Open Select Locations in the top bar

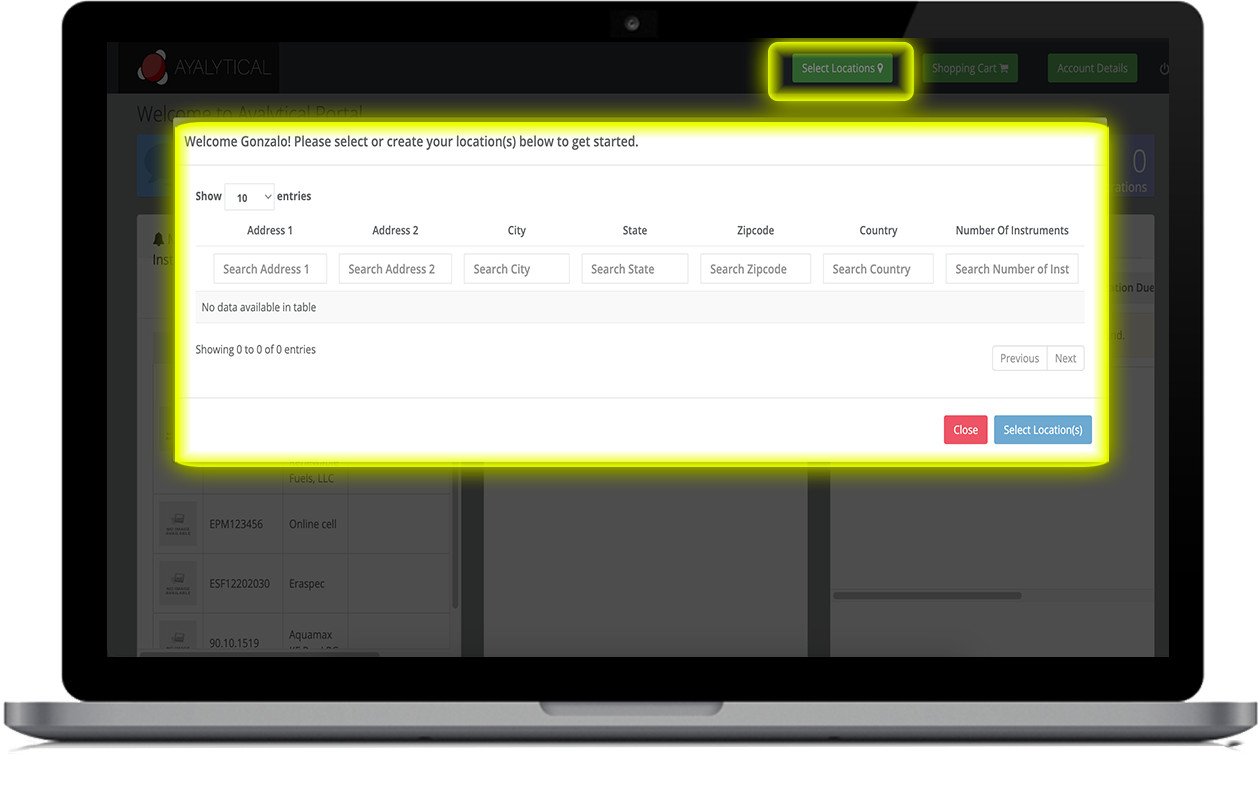tap(841, 68)
